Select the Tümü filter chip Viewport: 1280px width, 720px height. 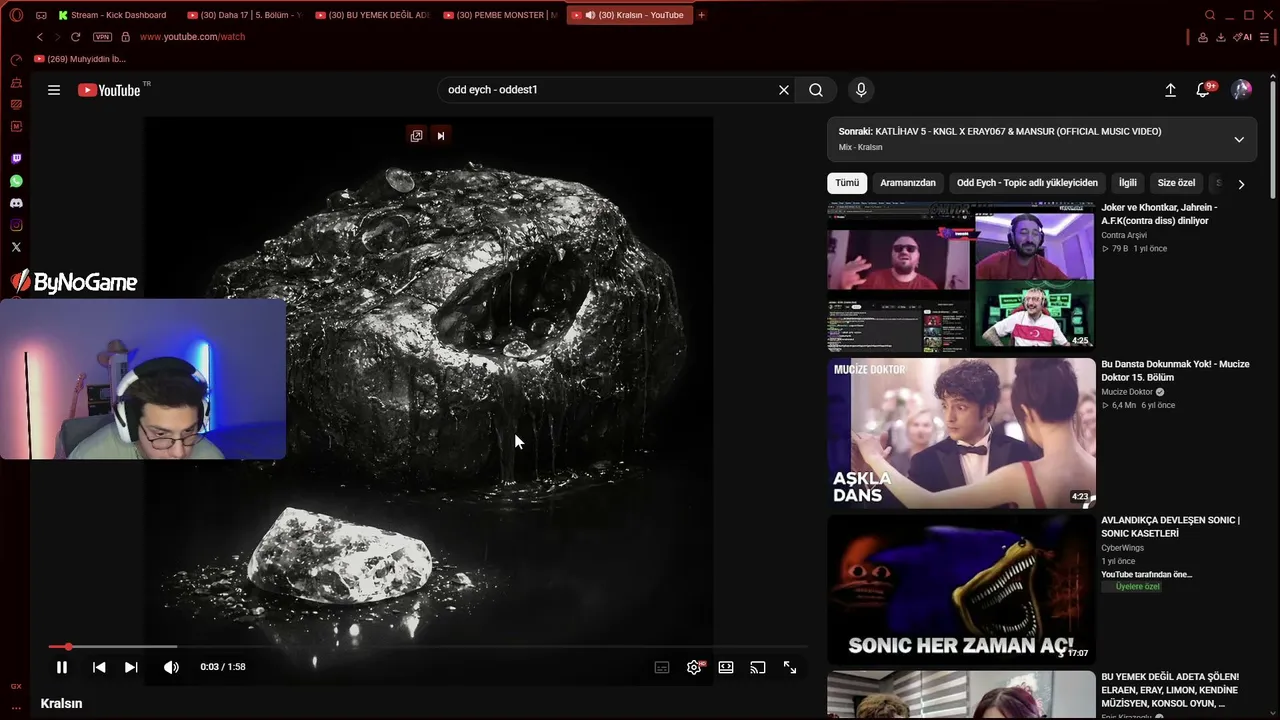tap(847, 183)
